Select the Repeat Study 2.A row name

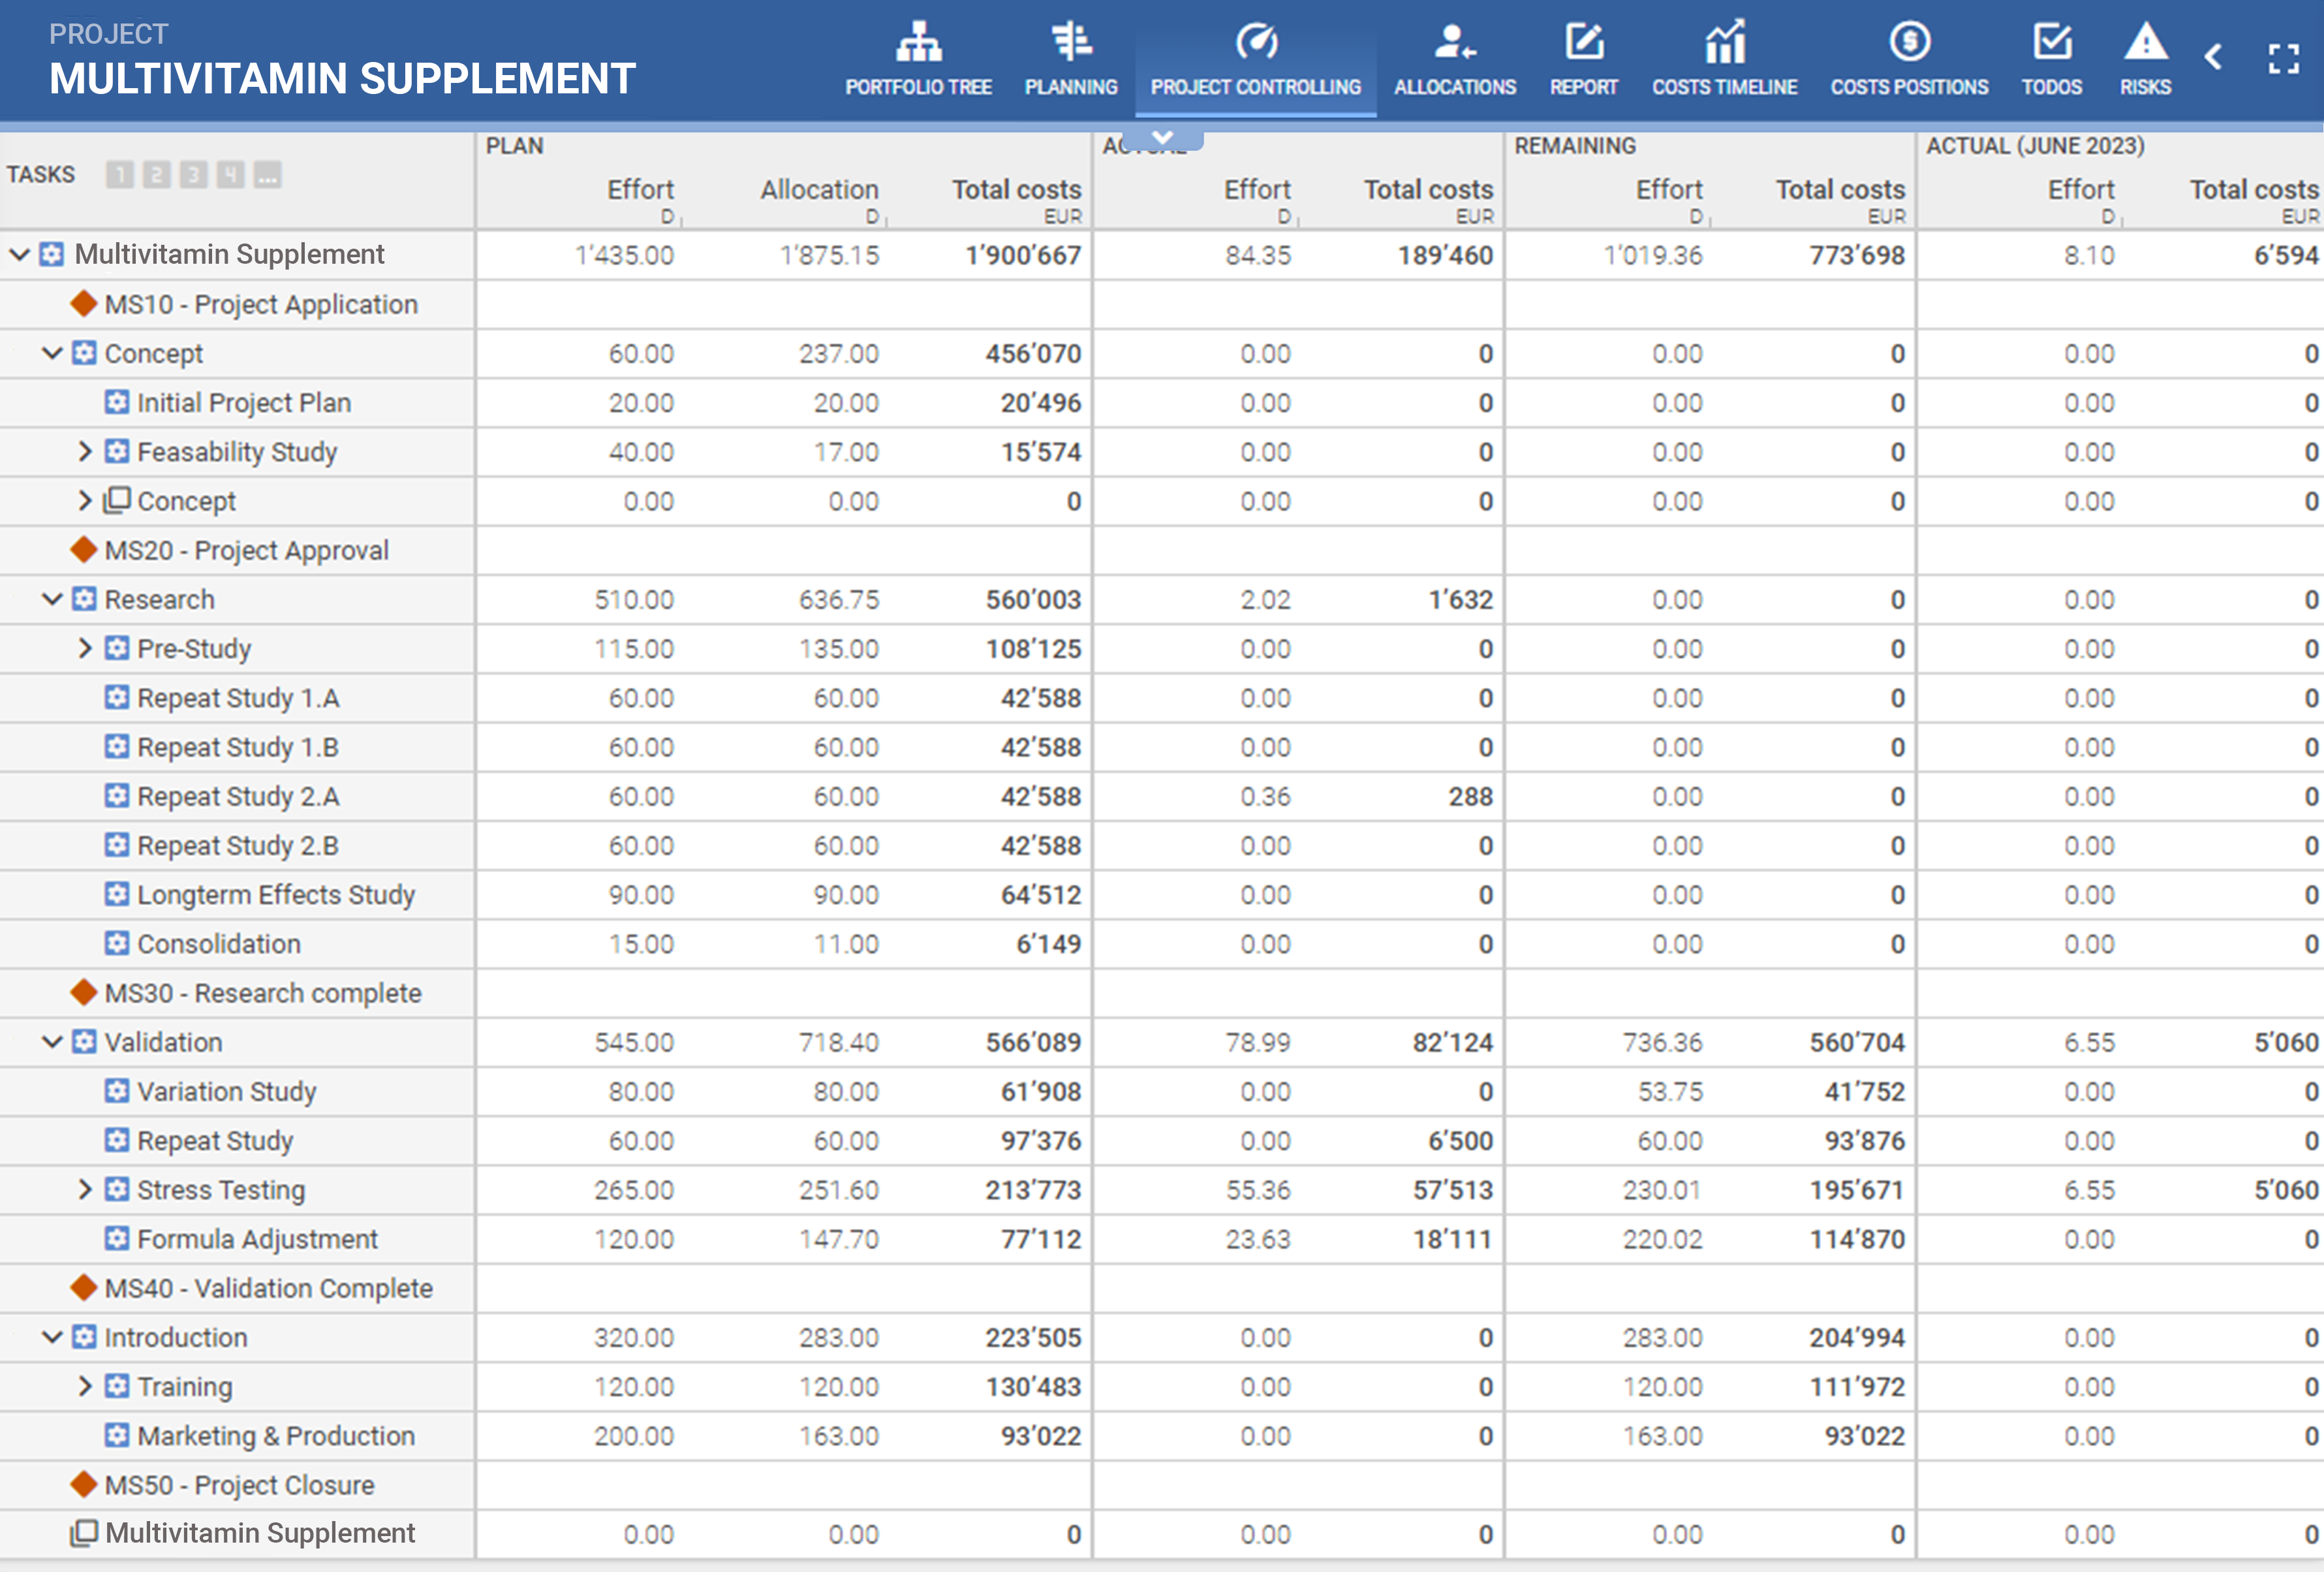(238, 796)
